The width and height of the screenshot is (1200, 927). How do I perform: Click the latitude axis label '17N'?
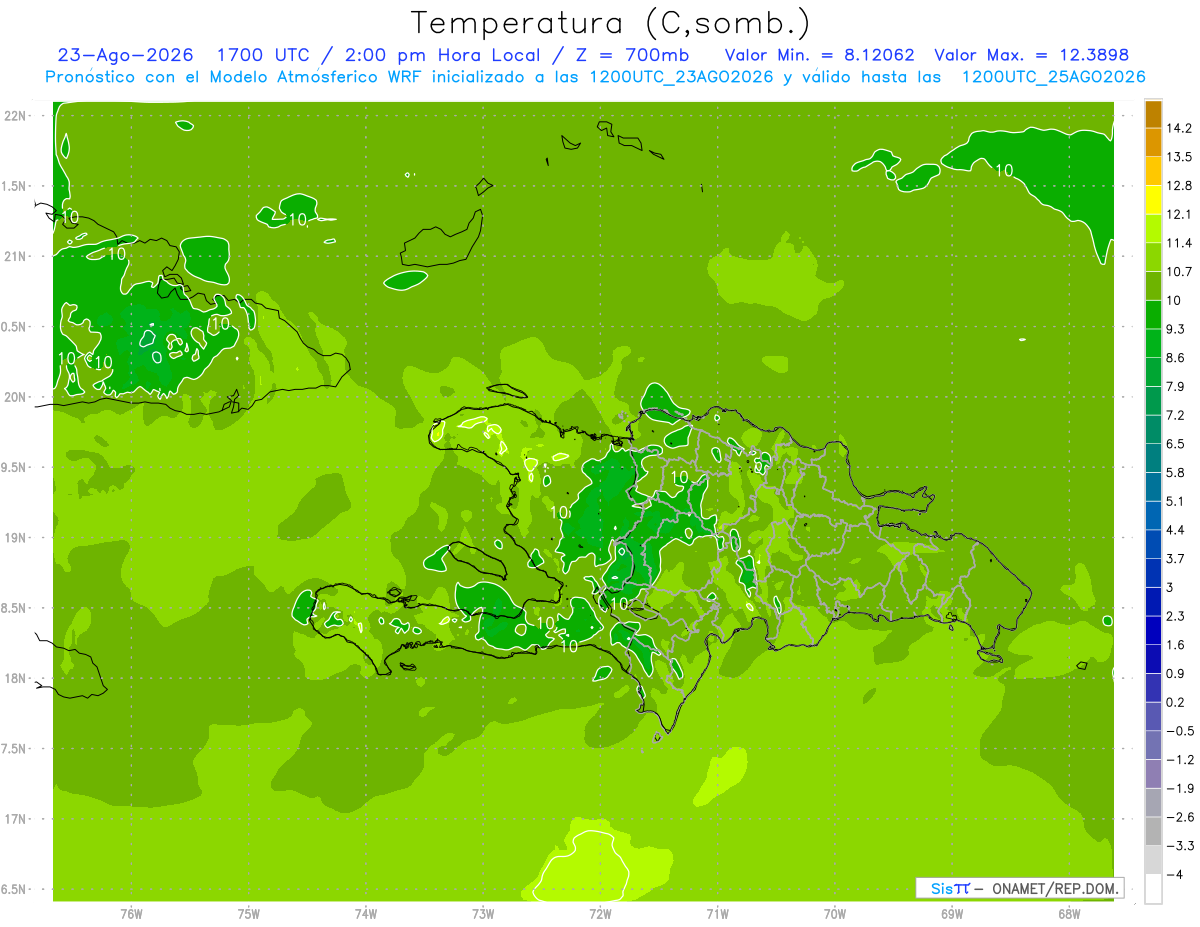(x=17, y=819)
